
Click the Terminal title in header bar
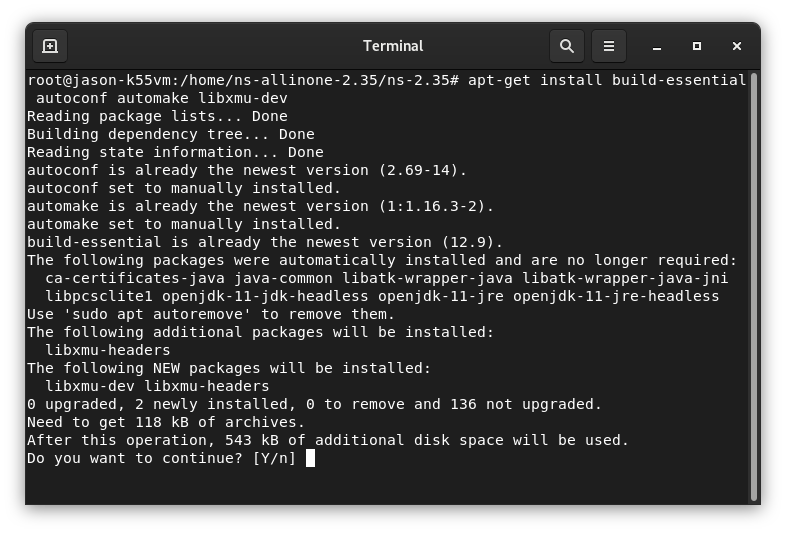393,46
